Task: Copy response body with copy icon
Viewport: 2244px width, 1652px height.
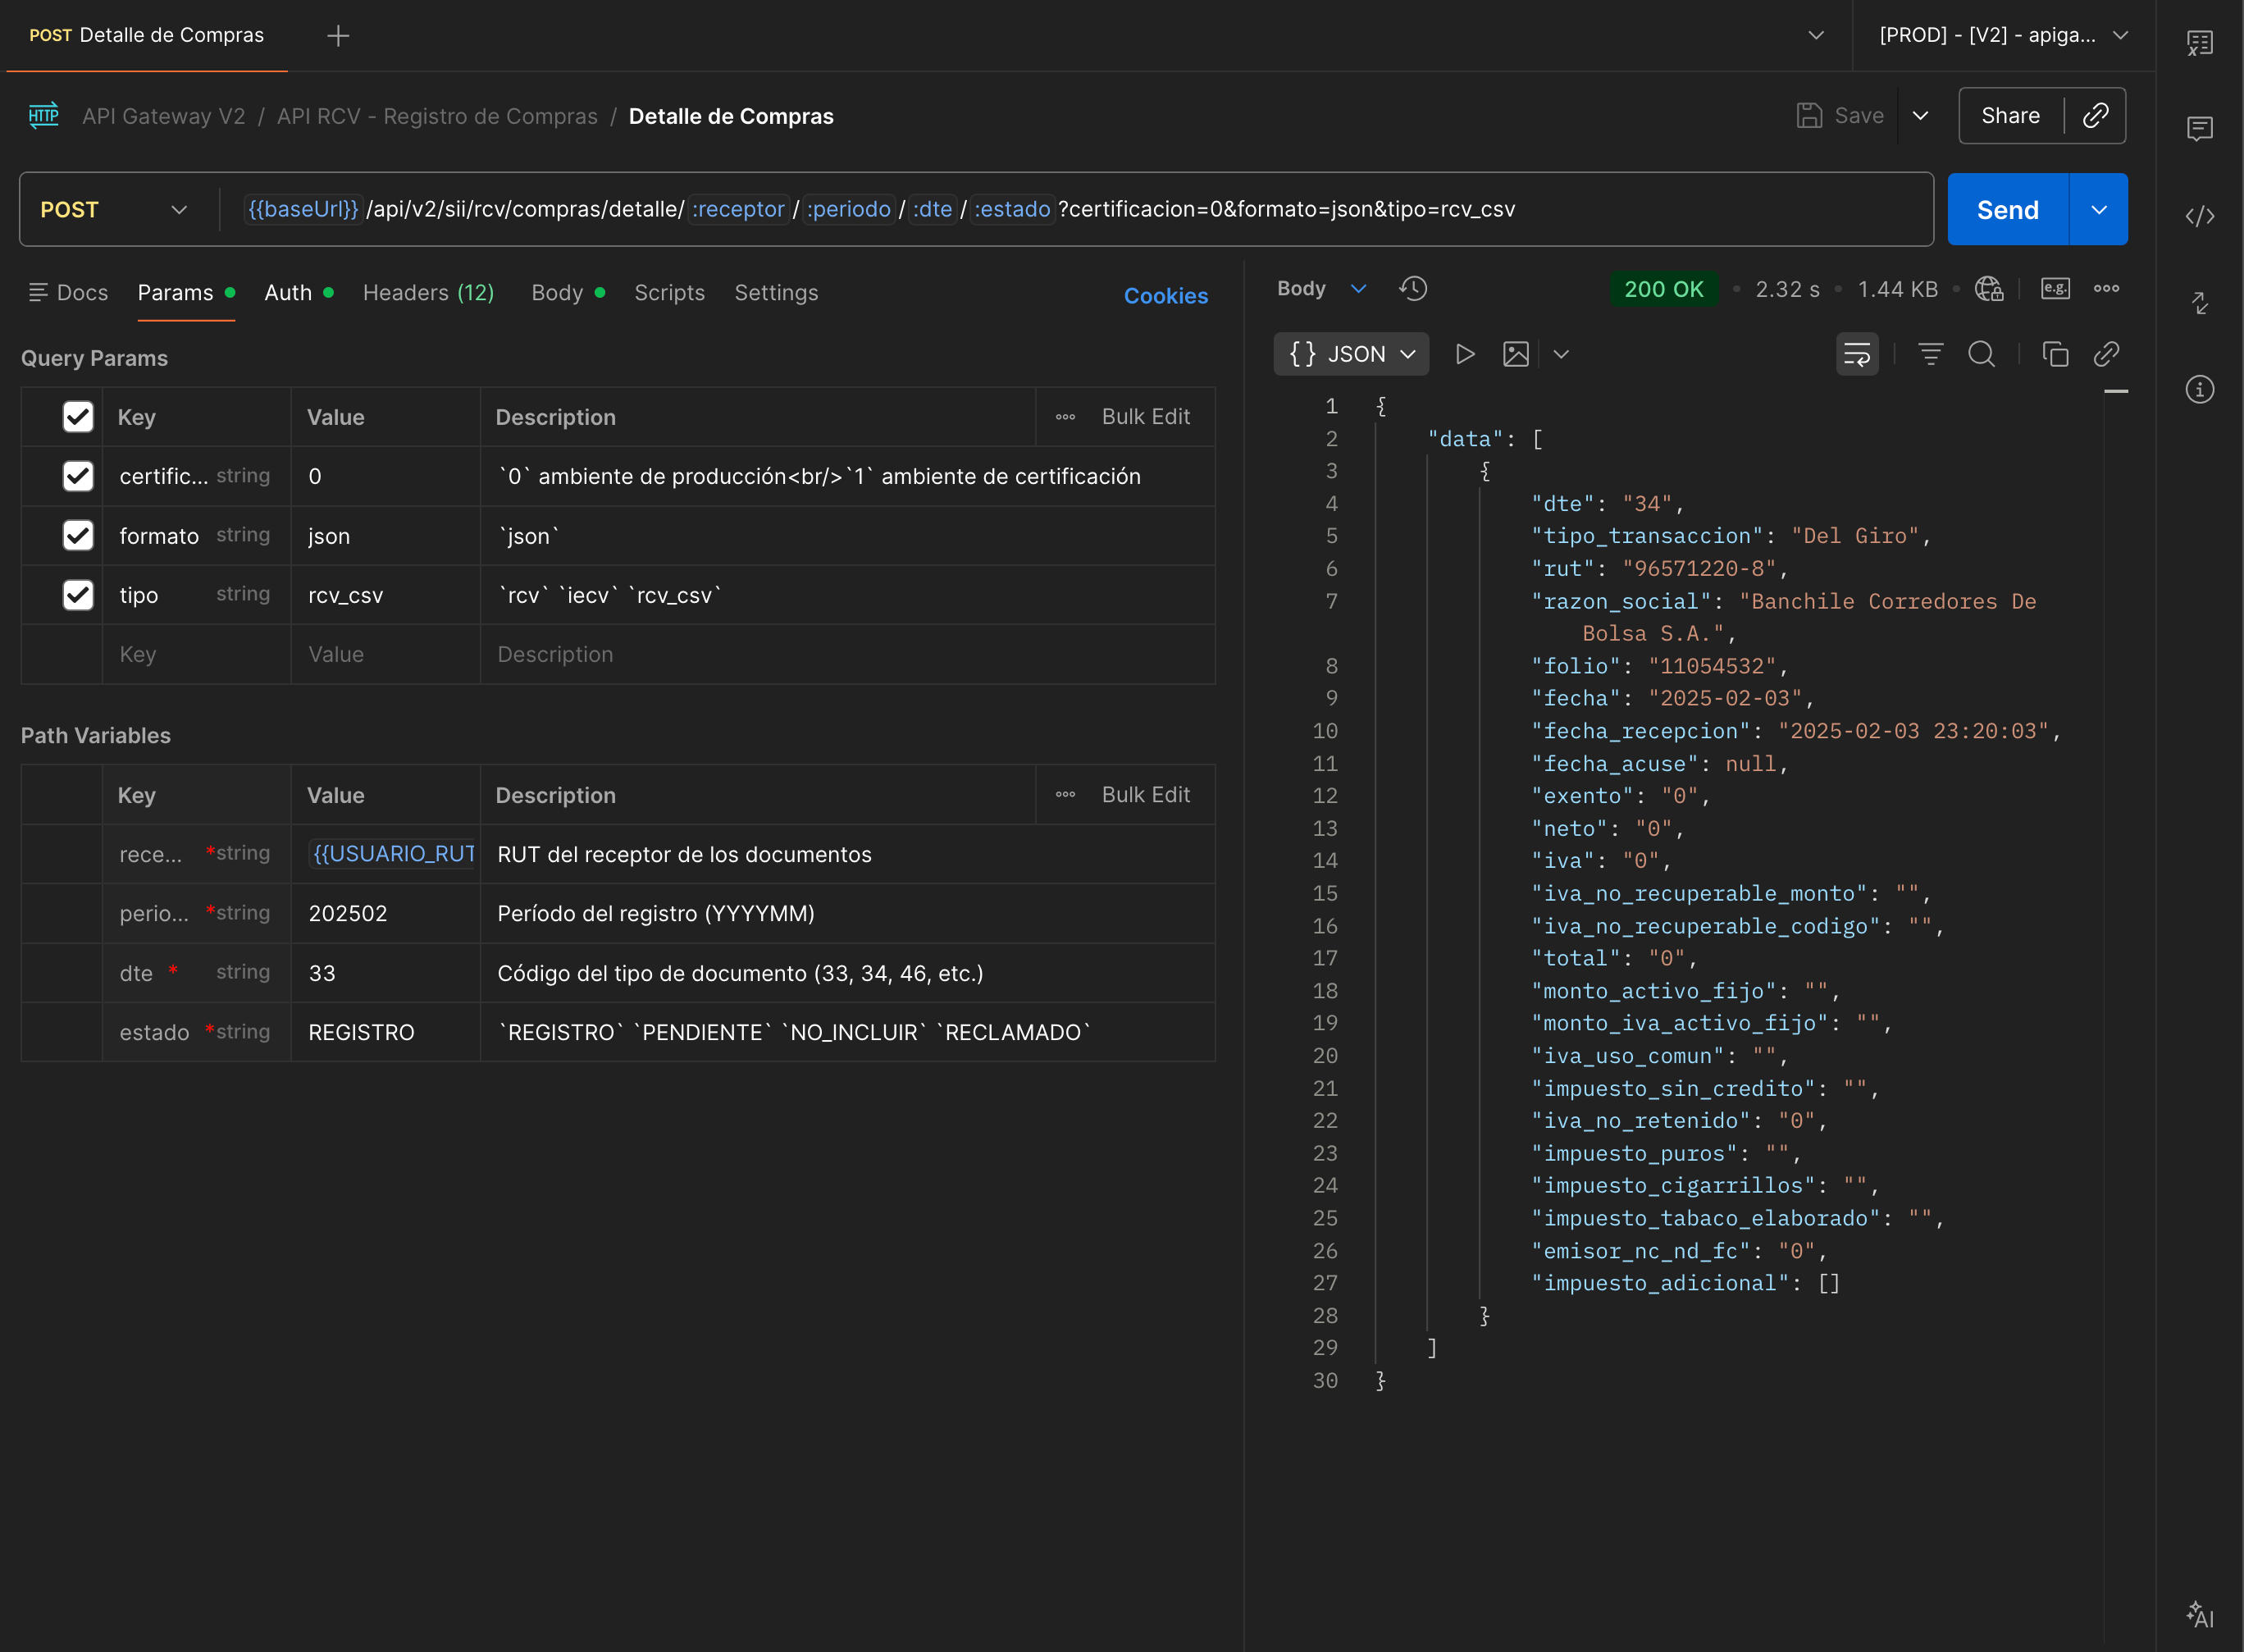Action: pyautogui.click(x=2055, y=354)
